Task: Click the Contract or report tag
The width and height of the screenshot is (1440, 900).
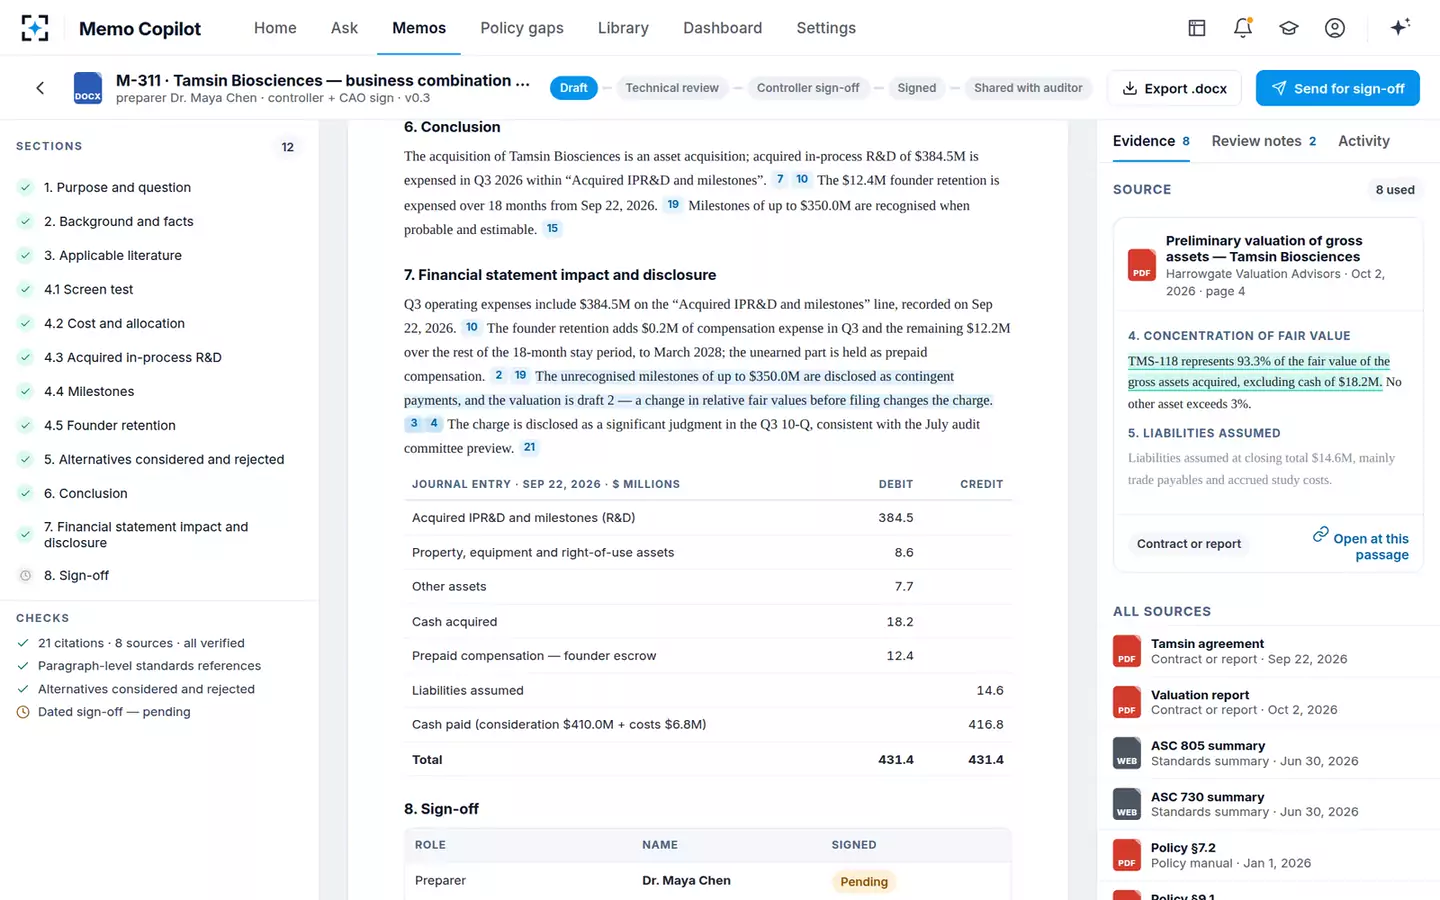Action: pyautogui.click(x=1189, y=544)
